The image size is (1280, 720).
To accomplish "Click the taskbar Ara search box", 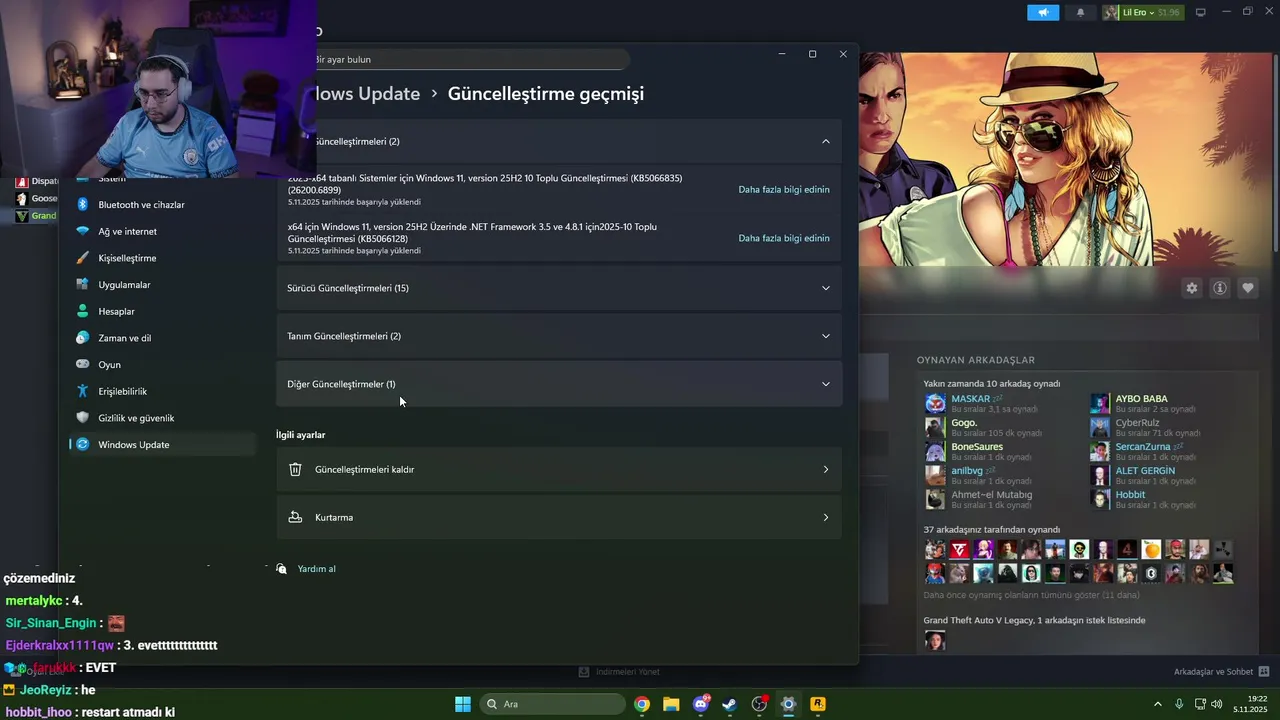I will (x=553, y=704).
